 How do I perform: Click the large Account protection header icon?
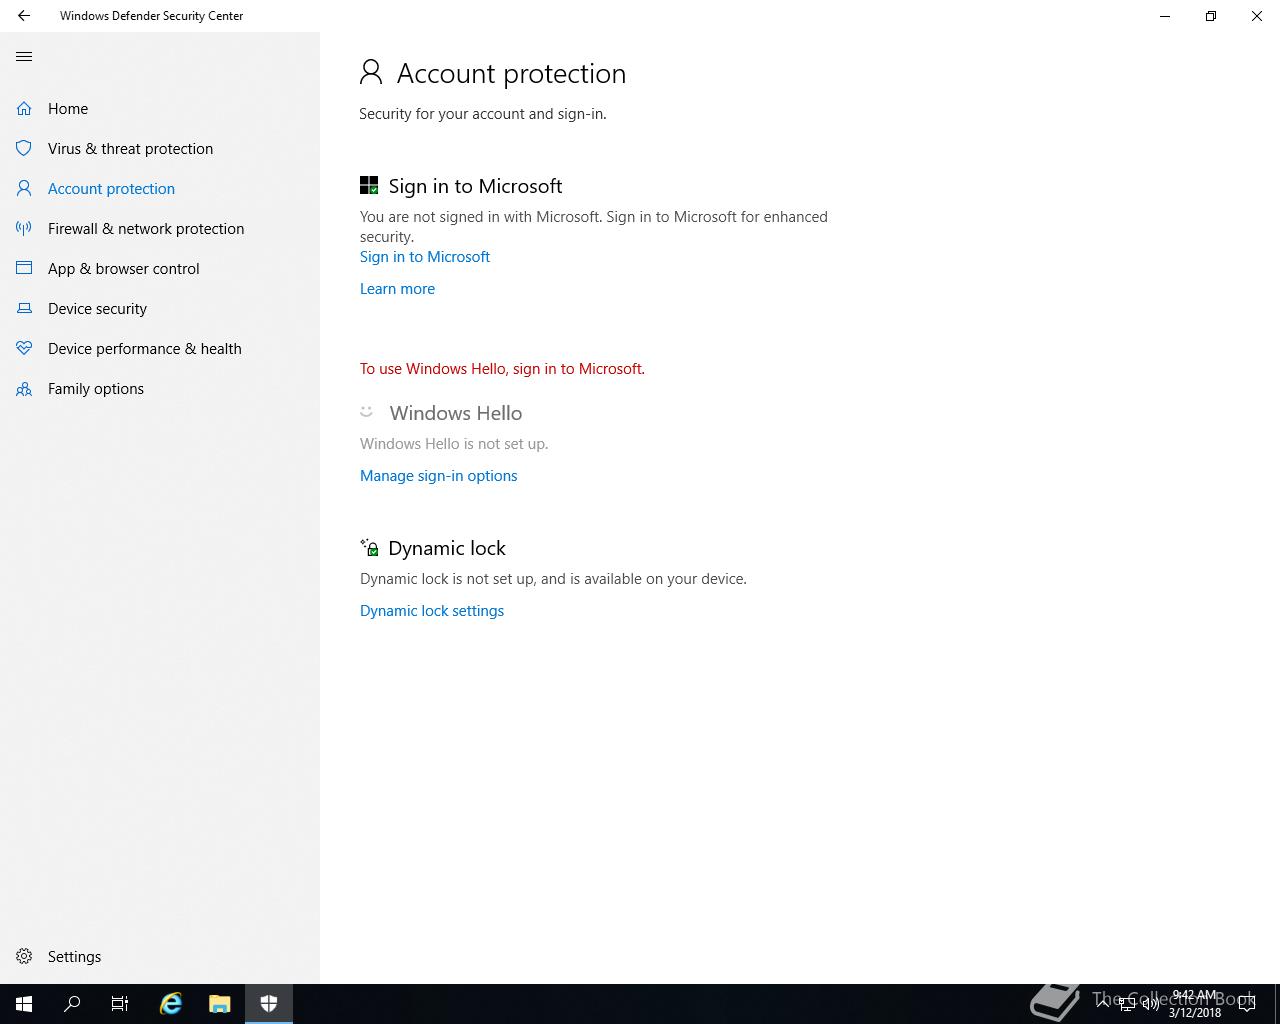(x=371, y=72)
